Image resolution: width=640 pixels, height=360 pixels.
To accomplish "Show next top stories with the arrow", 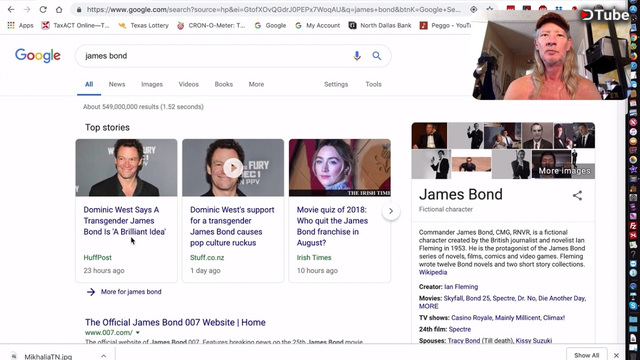I will point(391,211).
